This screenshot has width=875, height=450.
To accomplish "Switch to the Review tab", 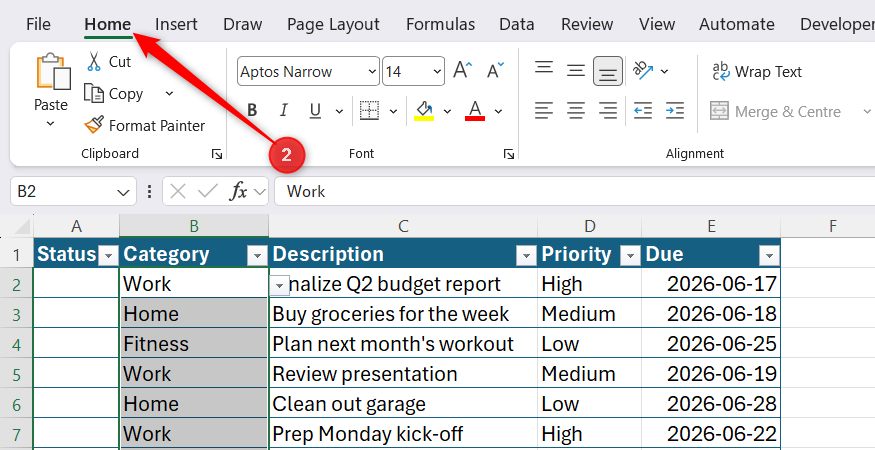I will [x=587, y=25].
